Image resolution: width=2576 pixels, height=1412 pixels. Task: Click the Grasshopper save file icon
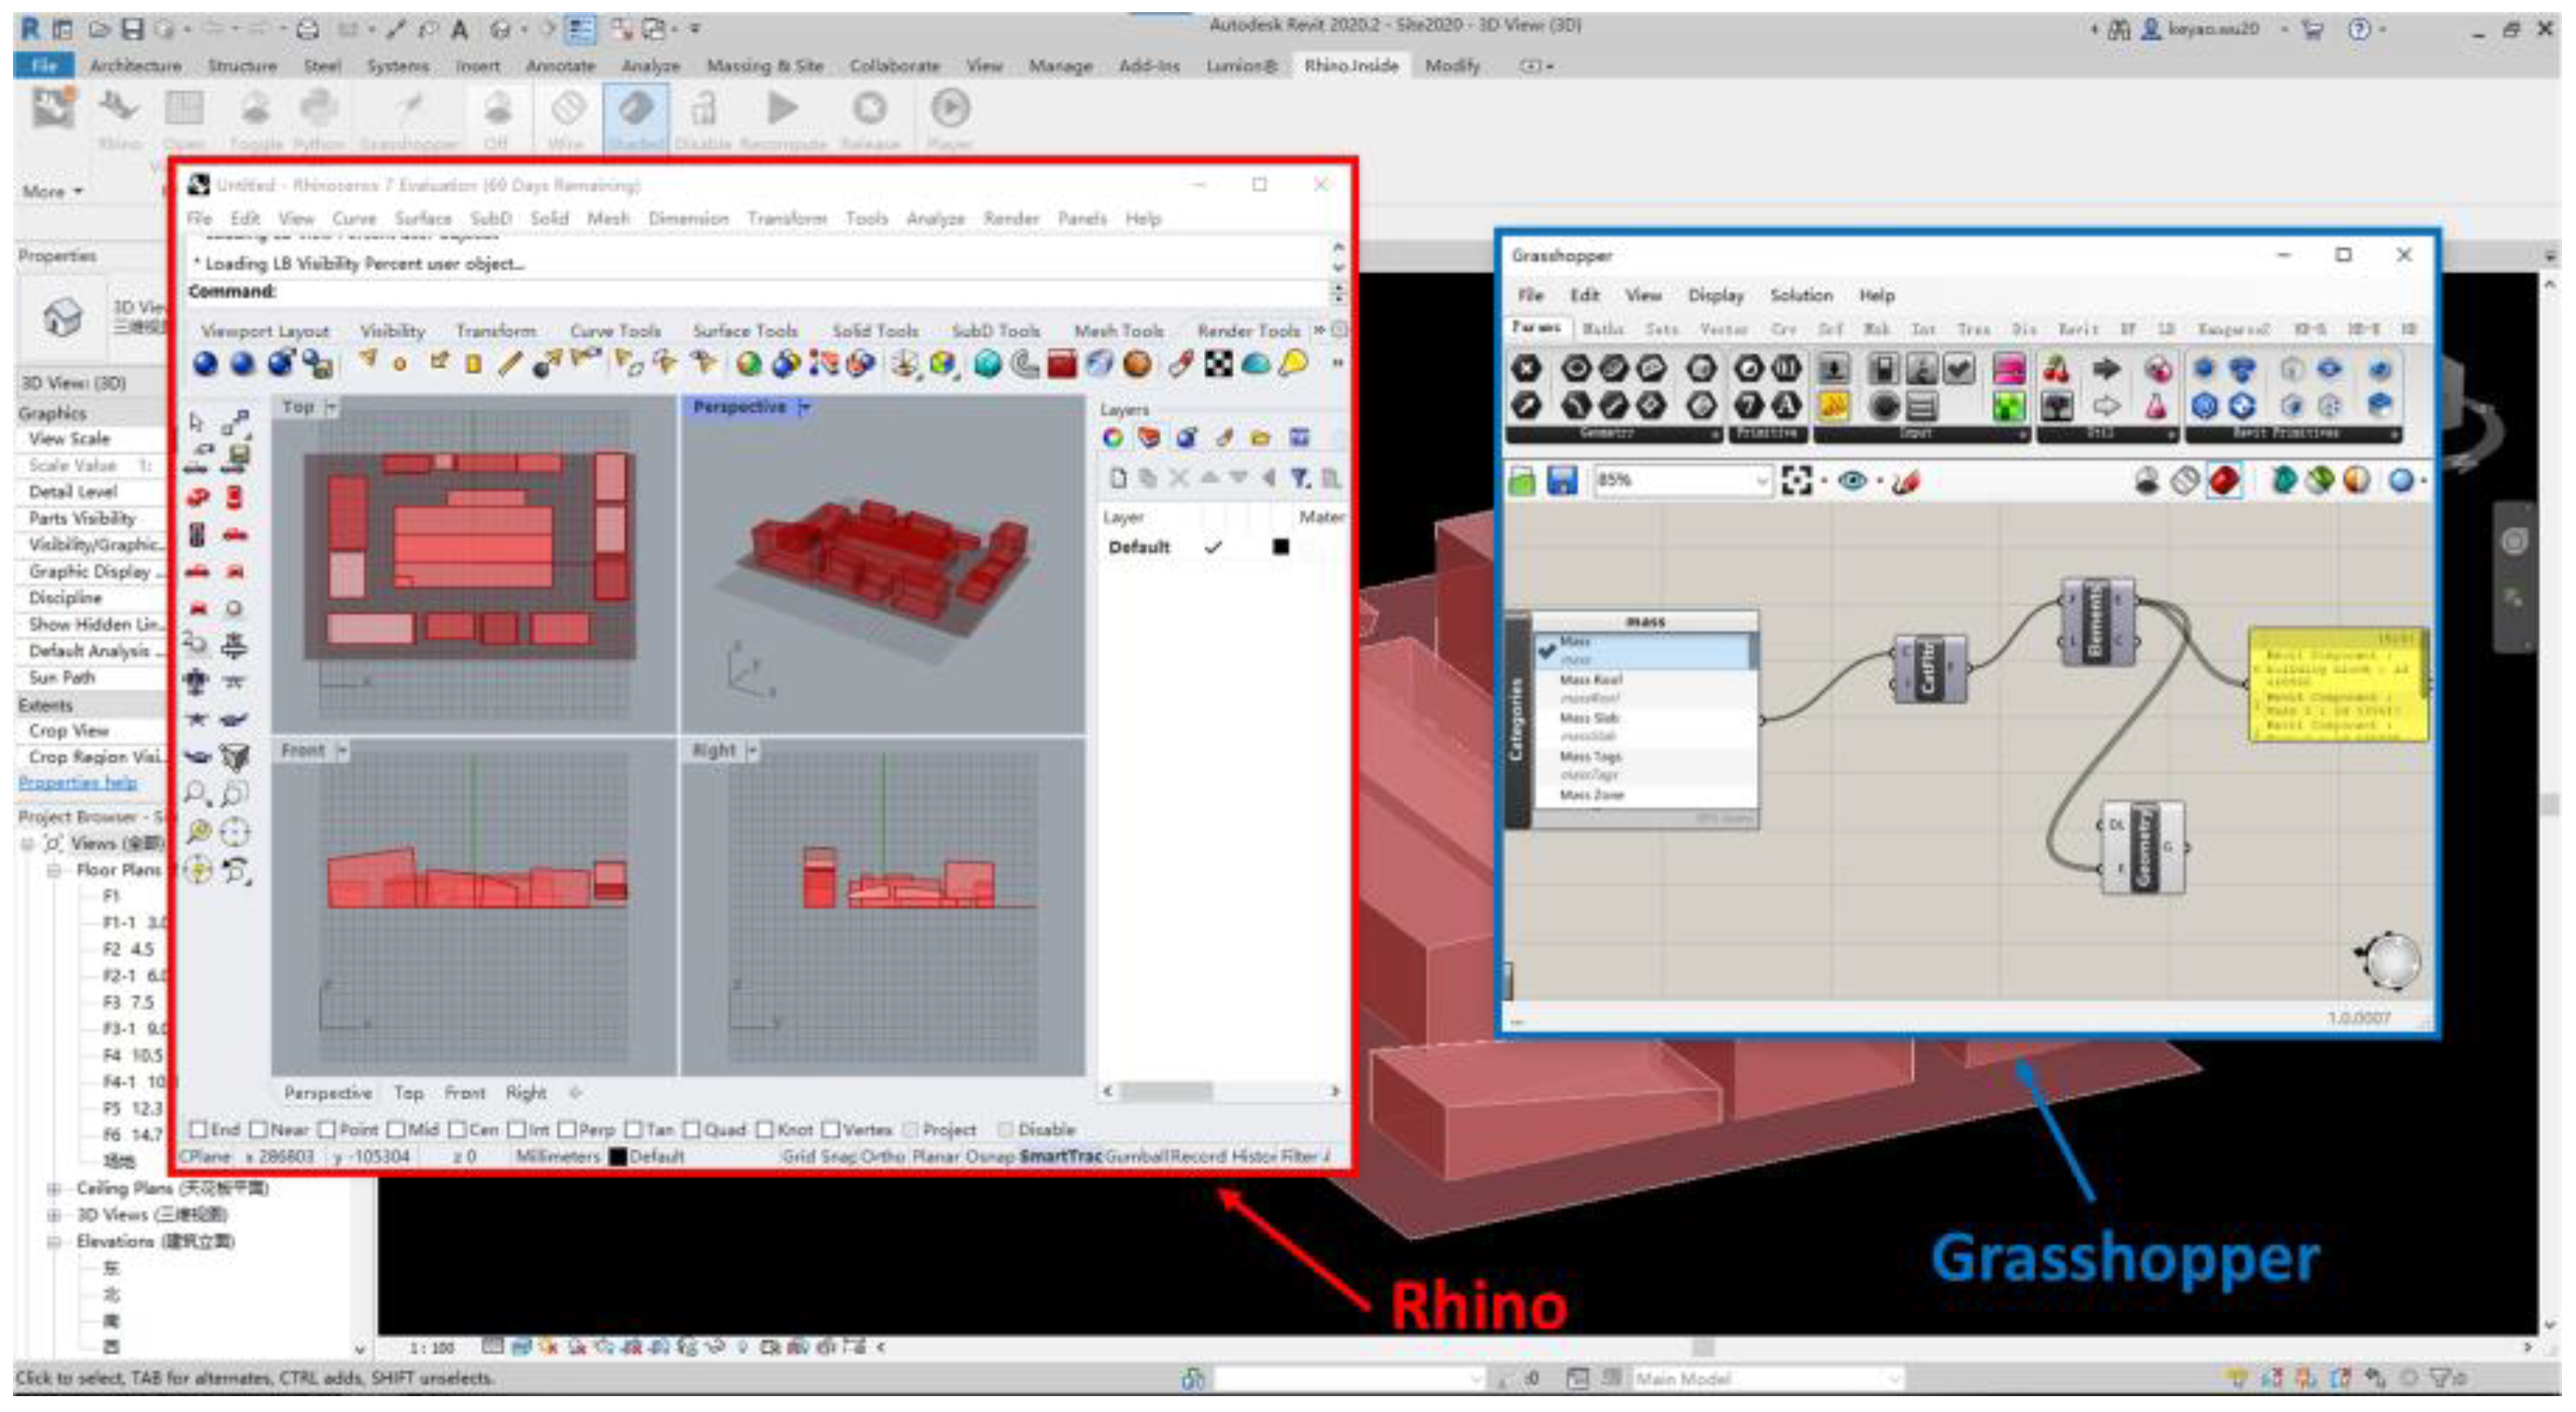pos(1562,481)
